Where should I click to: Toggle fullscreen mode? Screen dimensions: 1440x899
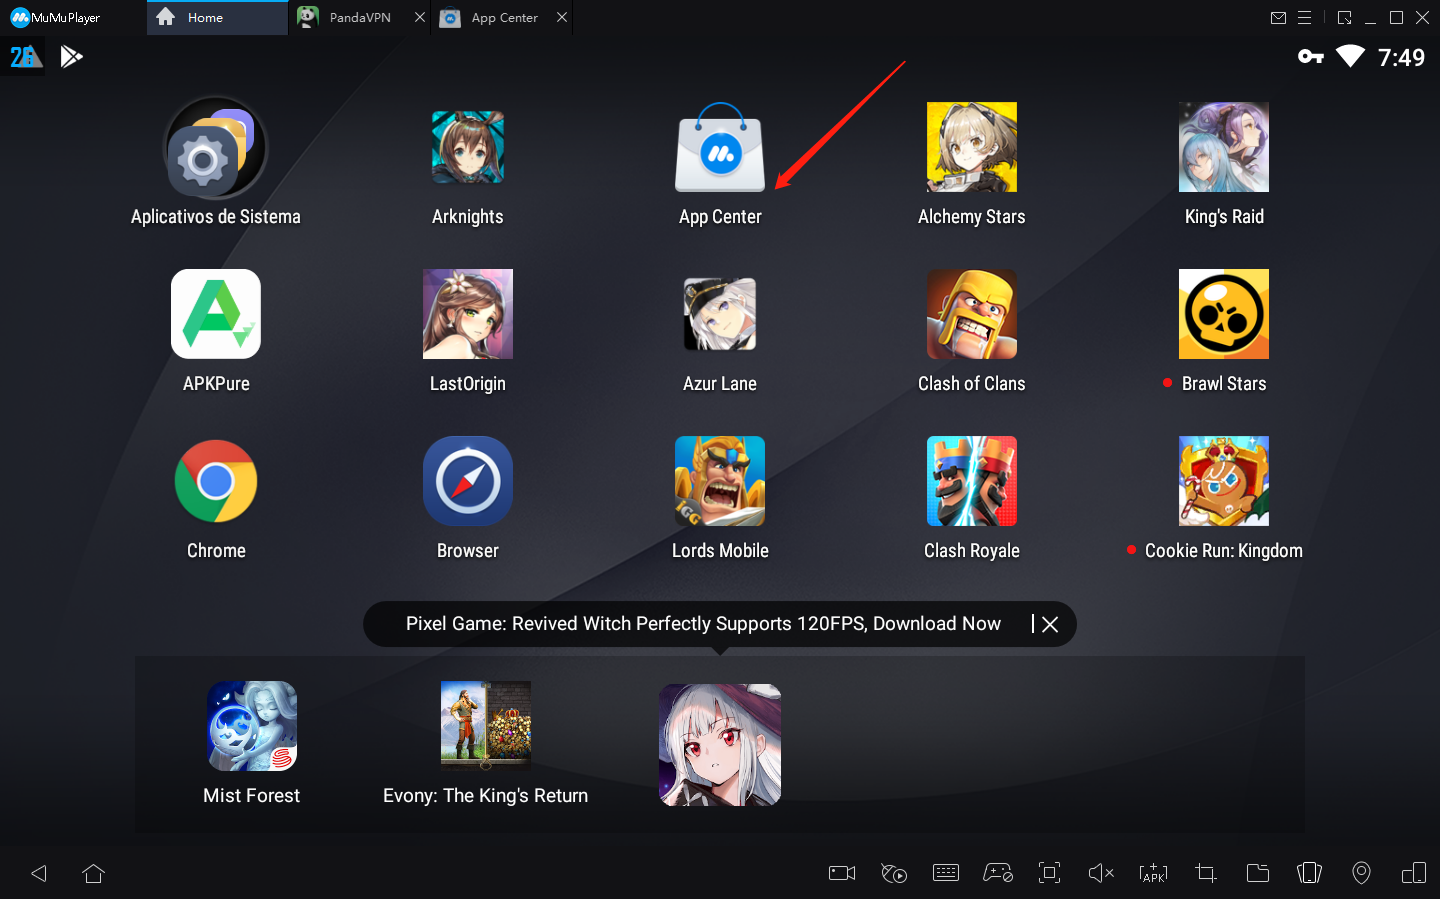coord(1049,872)
